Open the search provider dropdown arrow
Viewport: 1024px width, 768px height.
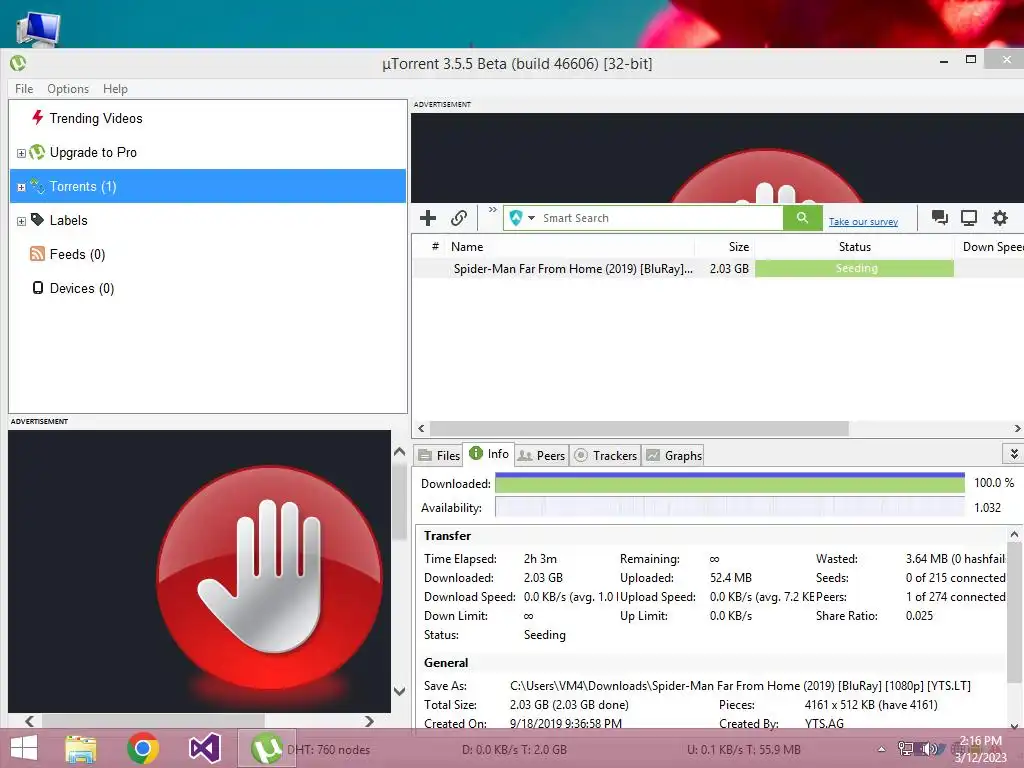point(531,218)
